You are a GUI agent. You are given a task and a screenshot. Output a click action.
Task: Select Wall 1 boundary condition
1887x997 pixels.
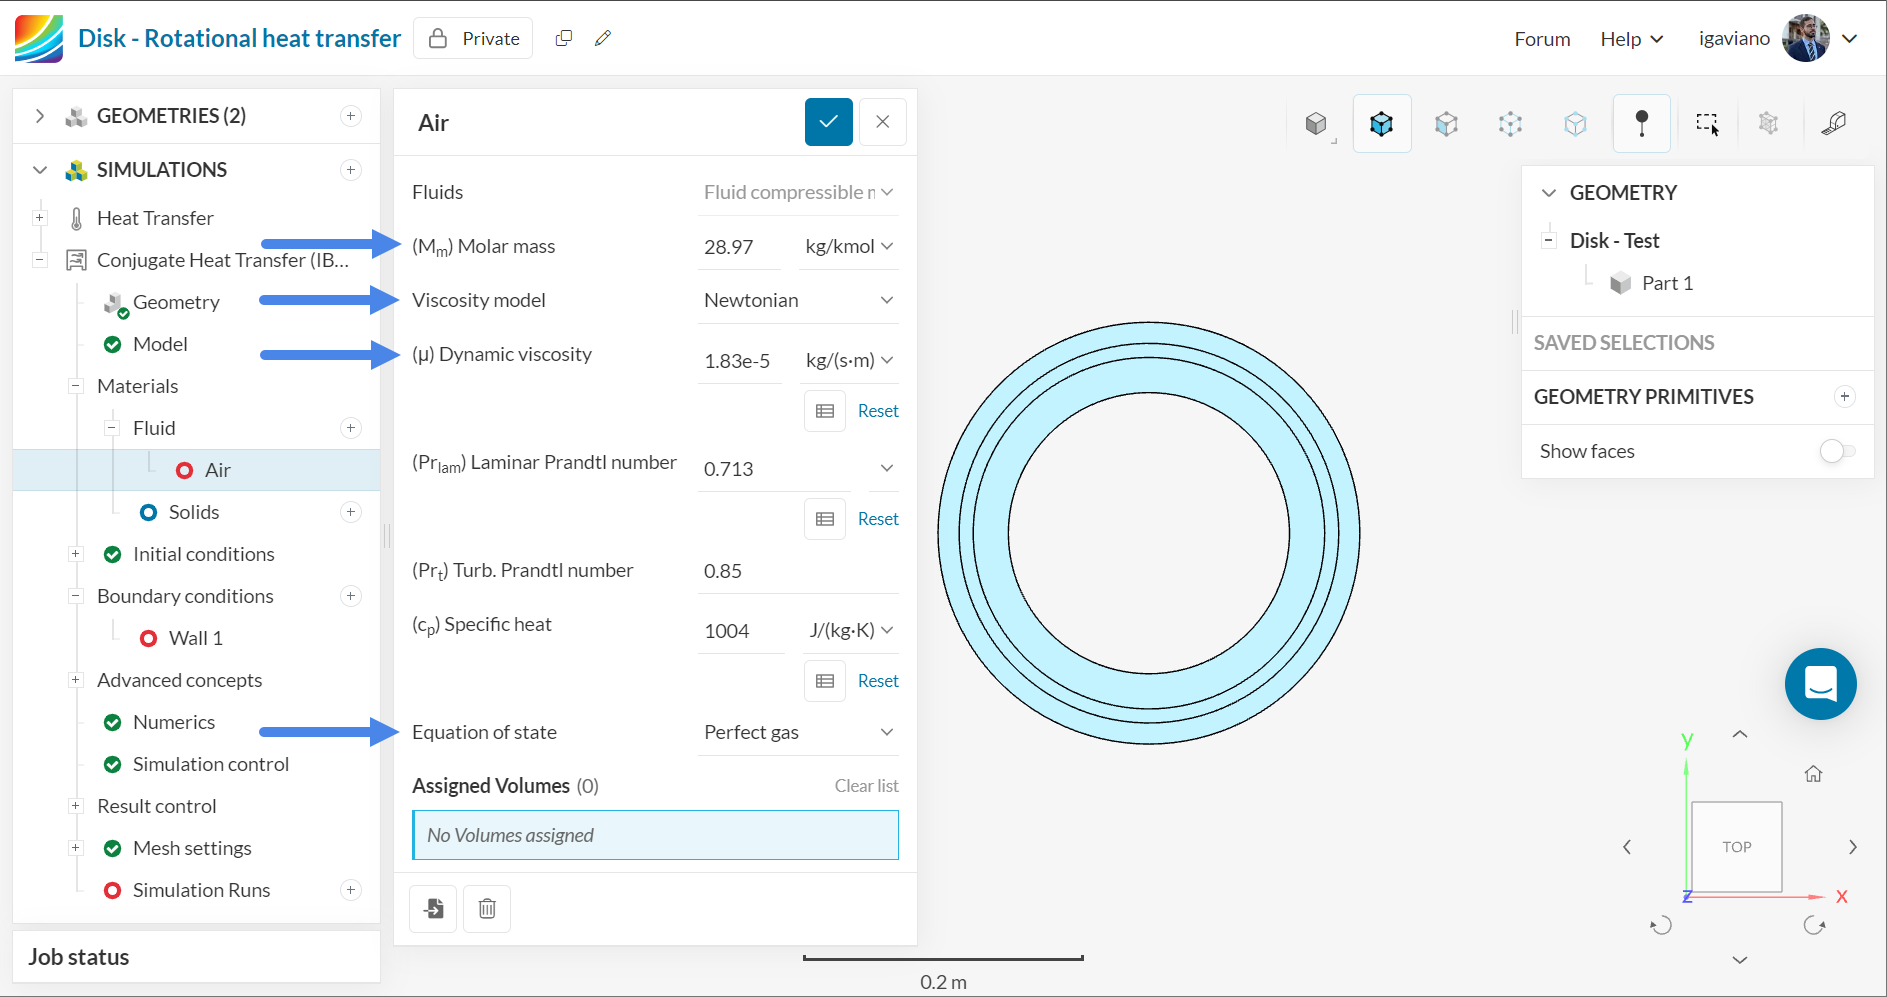point(195,638)
